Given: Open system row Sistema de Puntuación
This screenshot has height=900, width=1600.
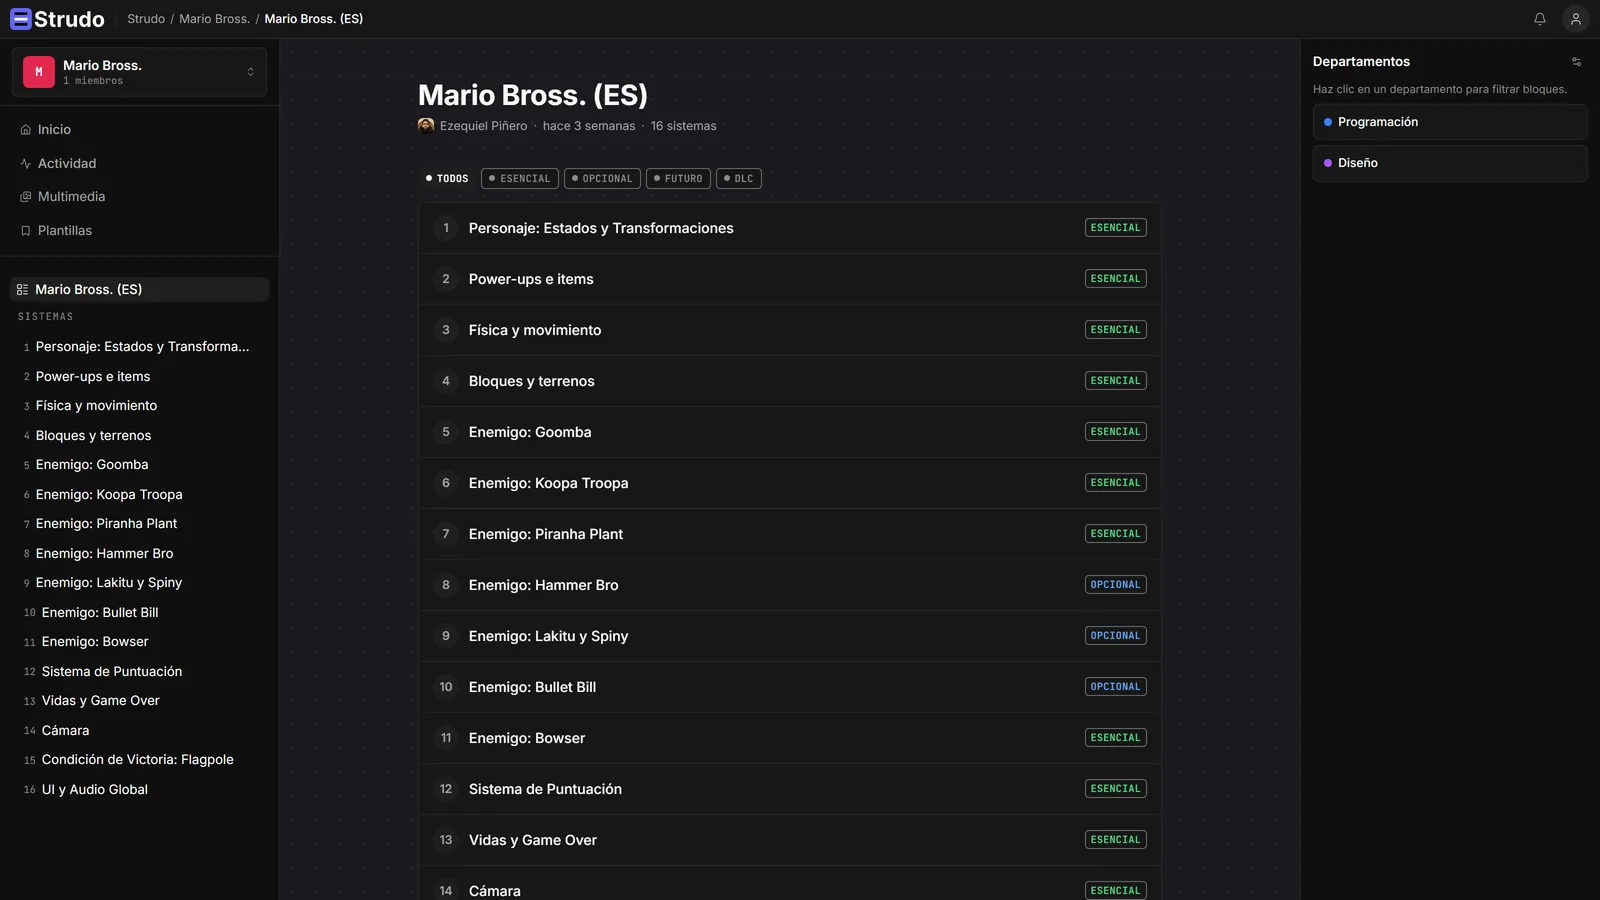Looking at the screenshot, I should pyautogui.click(x=789, y=789).
